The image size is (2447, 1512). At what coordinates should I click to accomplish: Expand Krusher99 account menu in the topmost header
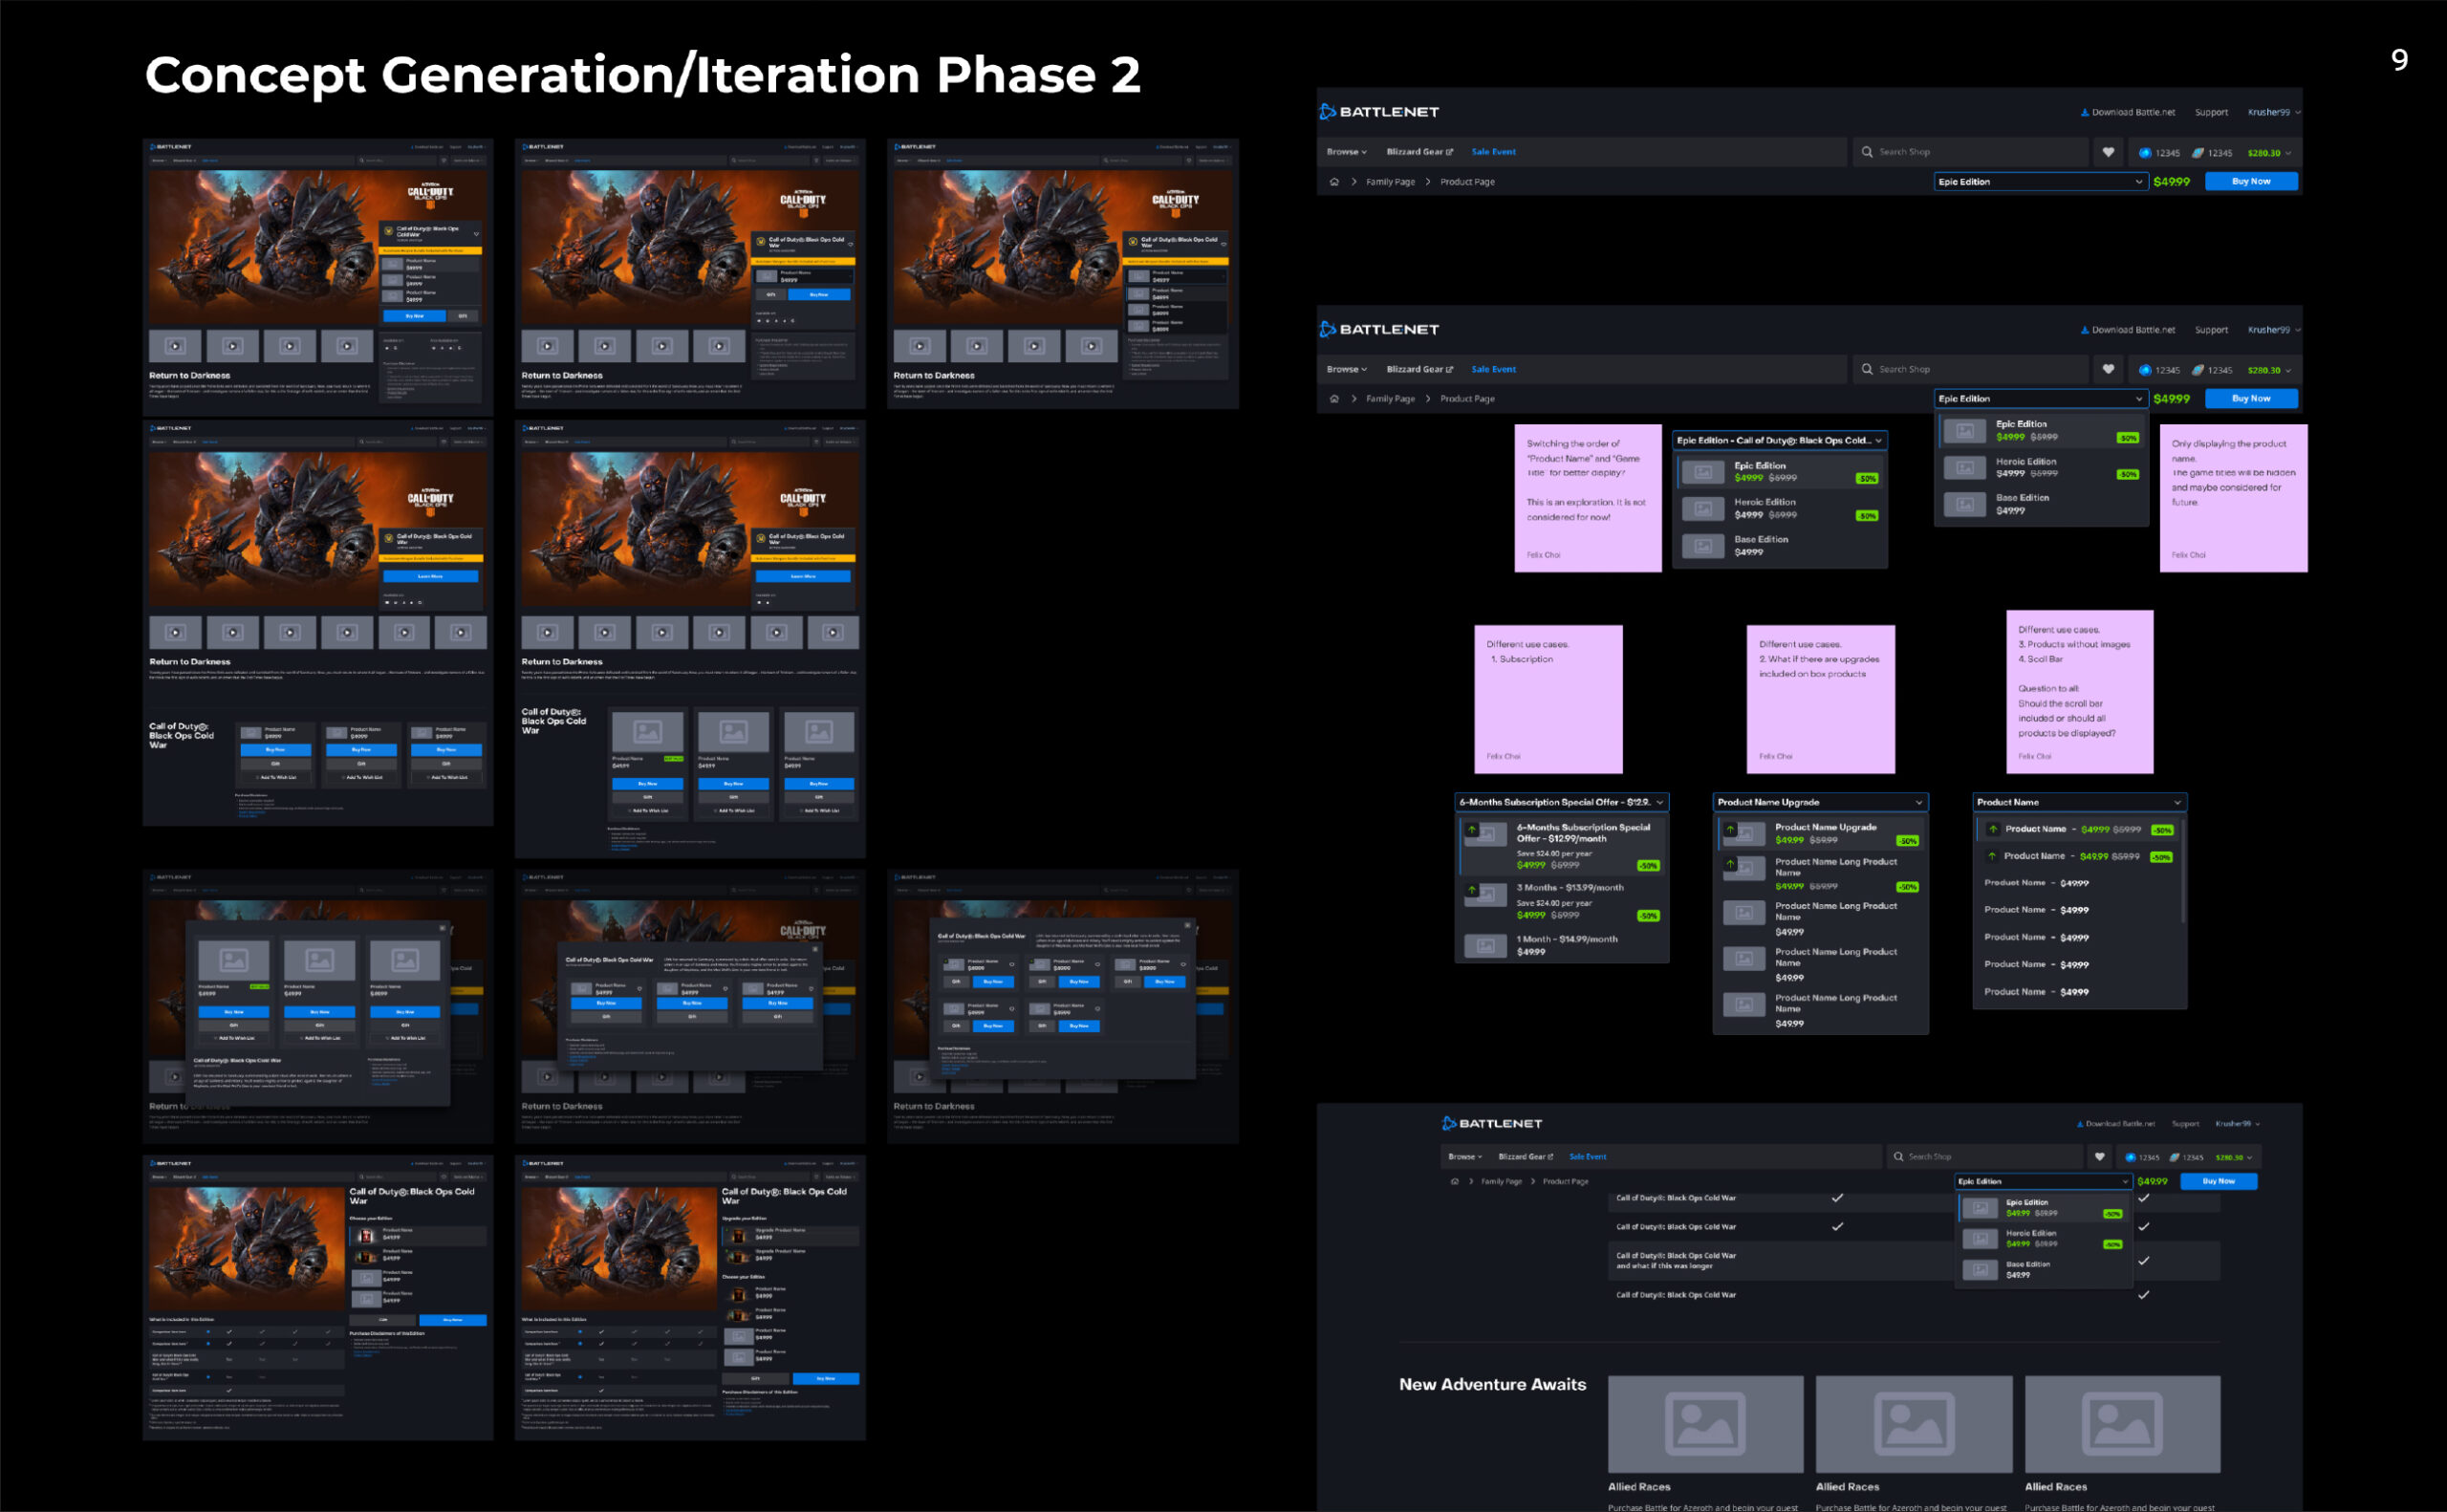(x=2273, y=112)
